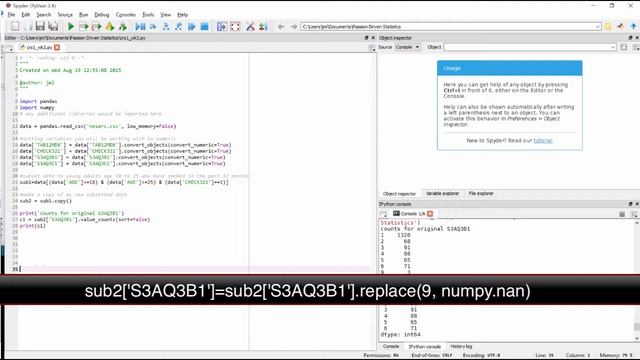Go to parent directory blue arrow
Screen dimensions: 640x360
click(x=633, y=27)
